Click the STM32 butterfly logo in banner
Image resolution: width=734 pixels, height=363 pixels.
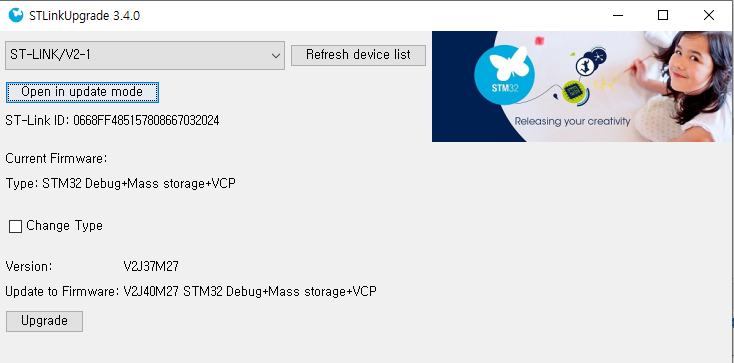504,74
